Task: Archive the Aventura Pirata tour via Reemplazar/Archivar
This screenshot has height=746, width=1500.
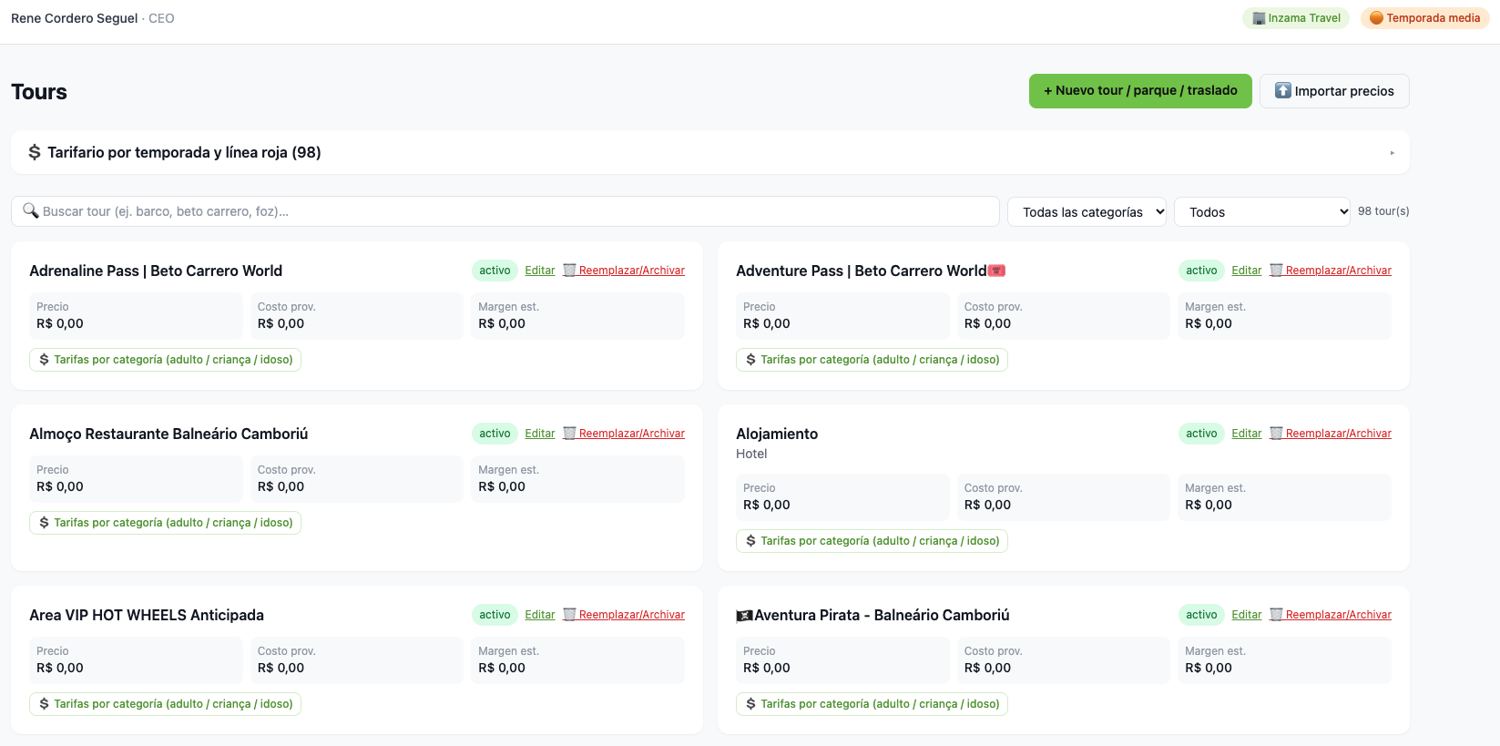Action: pyautogui.click(x=1331, y=614)
